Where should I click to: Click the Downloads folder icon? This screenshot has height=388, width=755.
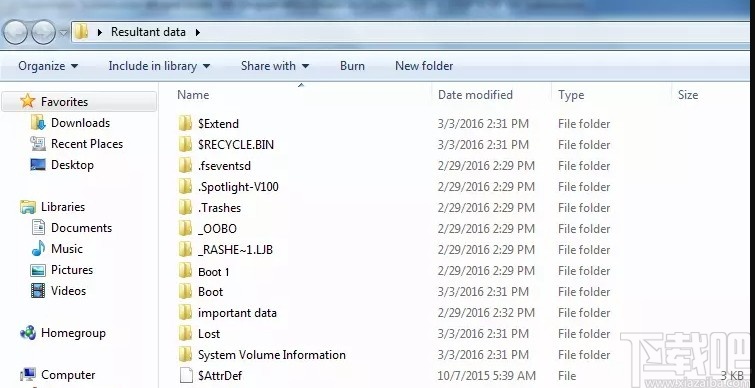[38, 123]
